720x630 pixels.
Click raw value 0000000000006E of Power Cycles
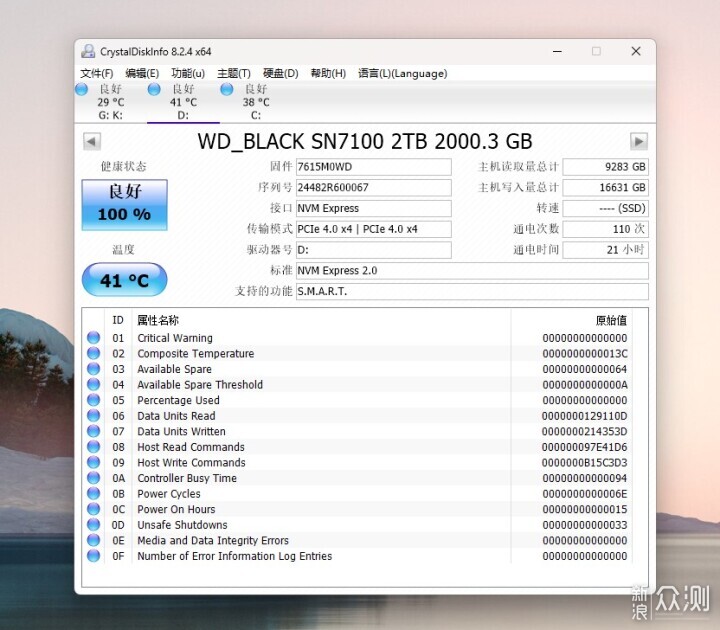coord(585,494)
